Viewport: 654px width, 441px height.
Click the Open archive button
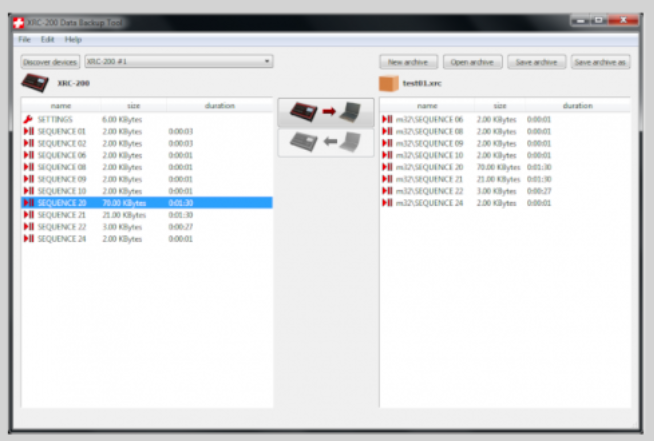pyautogui.click(x=472, y=62)
